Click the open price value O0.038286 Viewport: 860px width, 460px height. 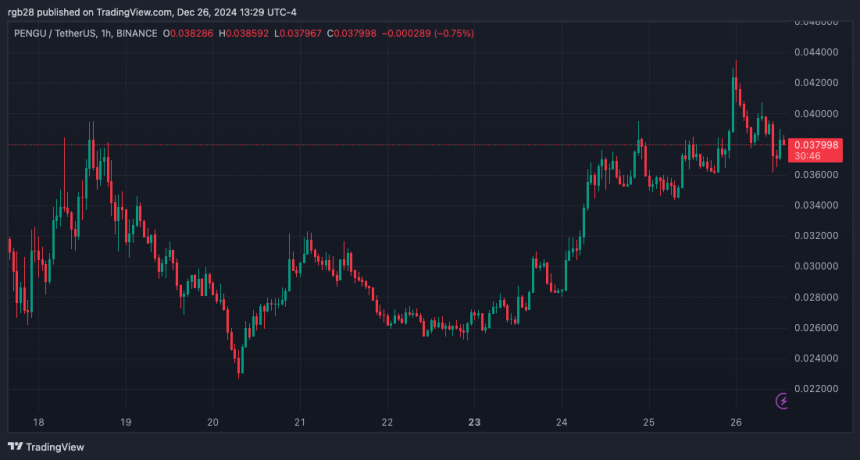[x=188, y=33]
